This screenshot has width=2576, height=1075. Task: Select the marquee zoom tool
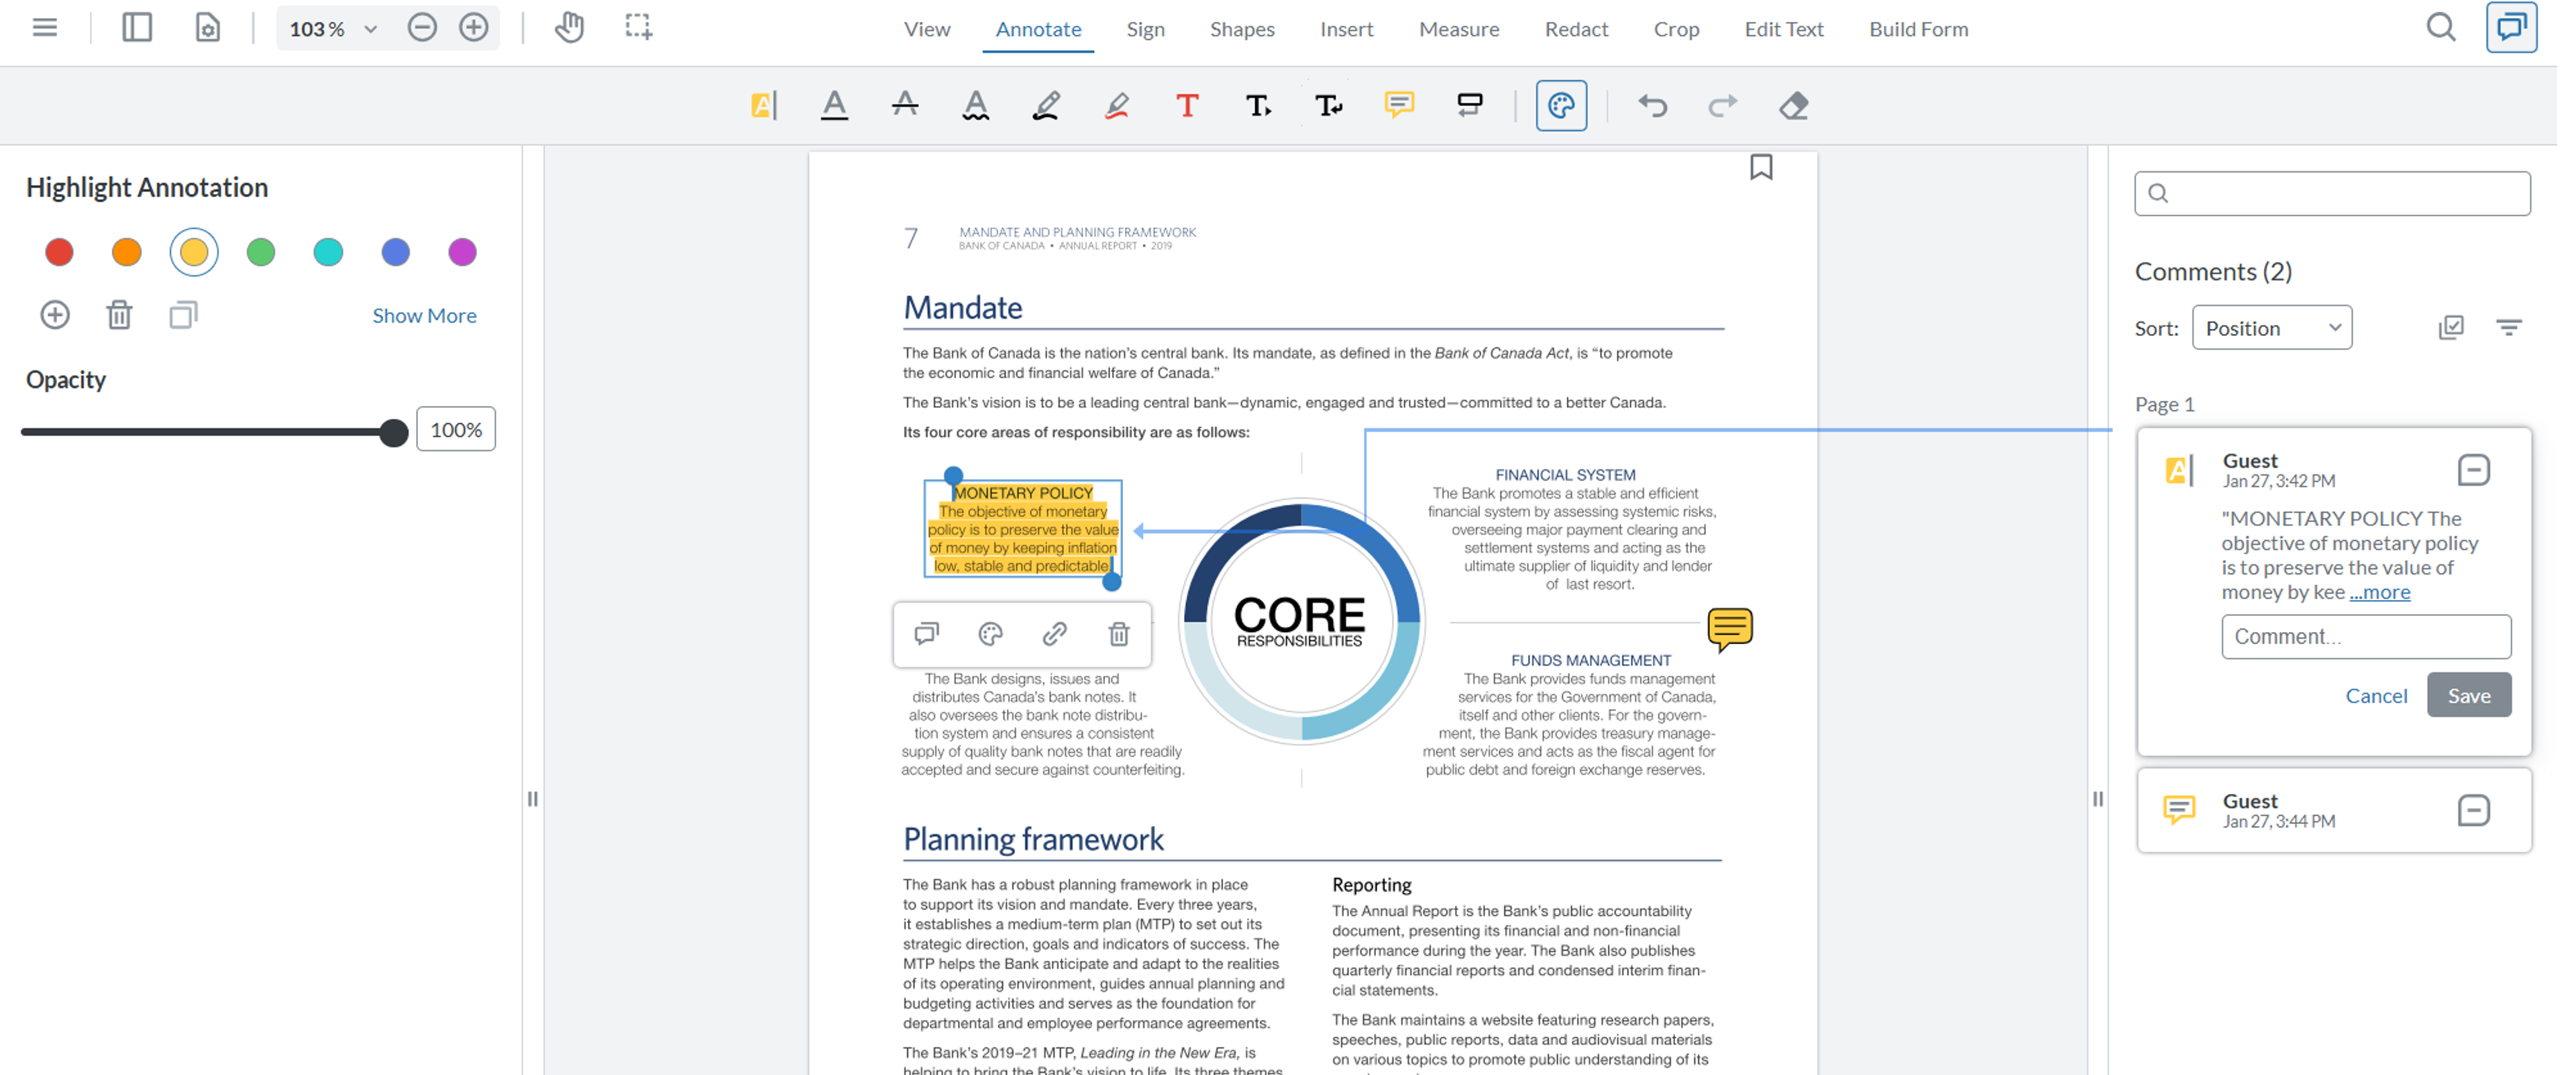click(638, 28)
